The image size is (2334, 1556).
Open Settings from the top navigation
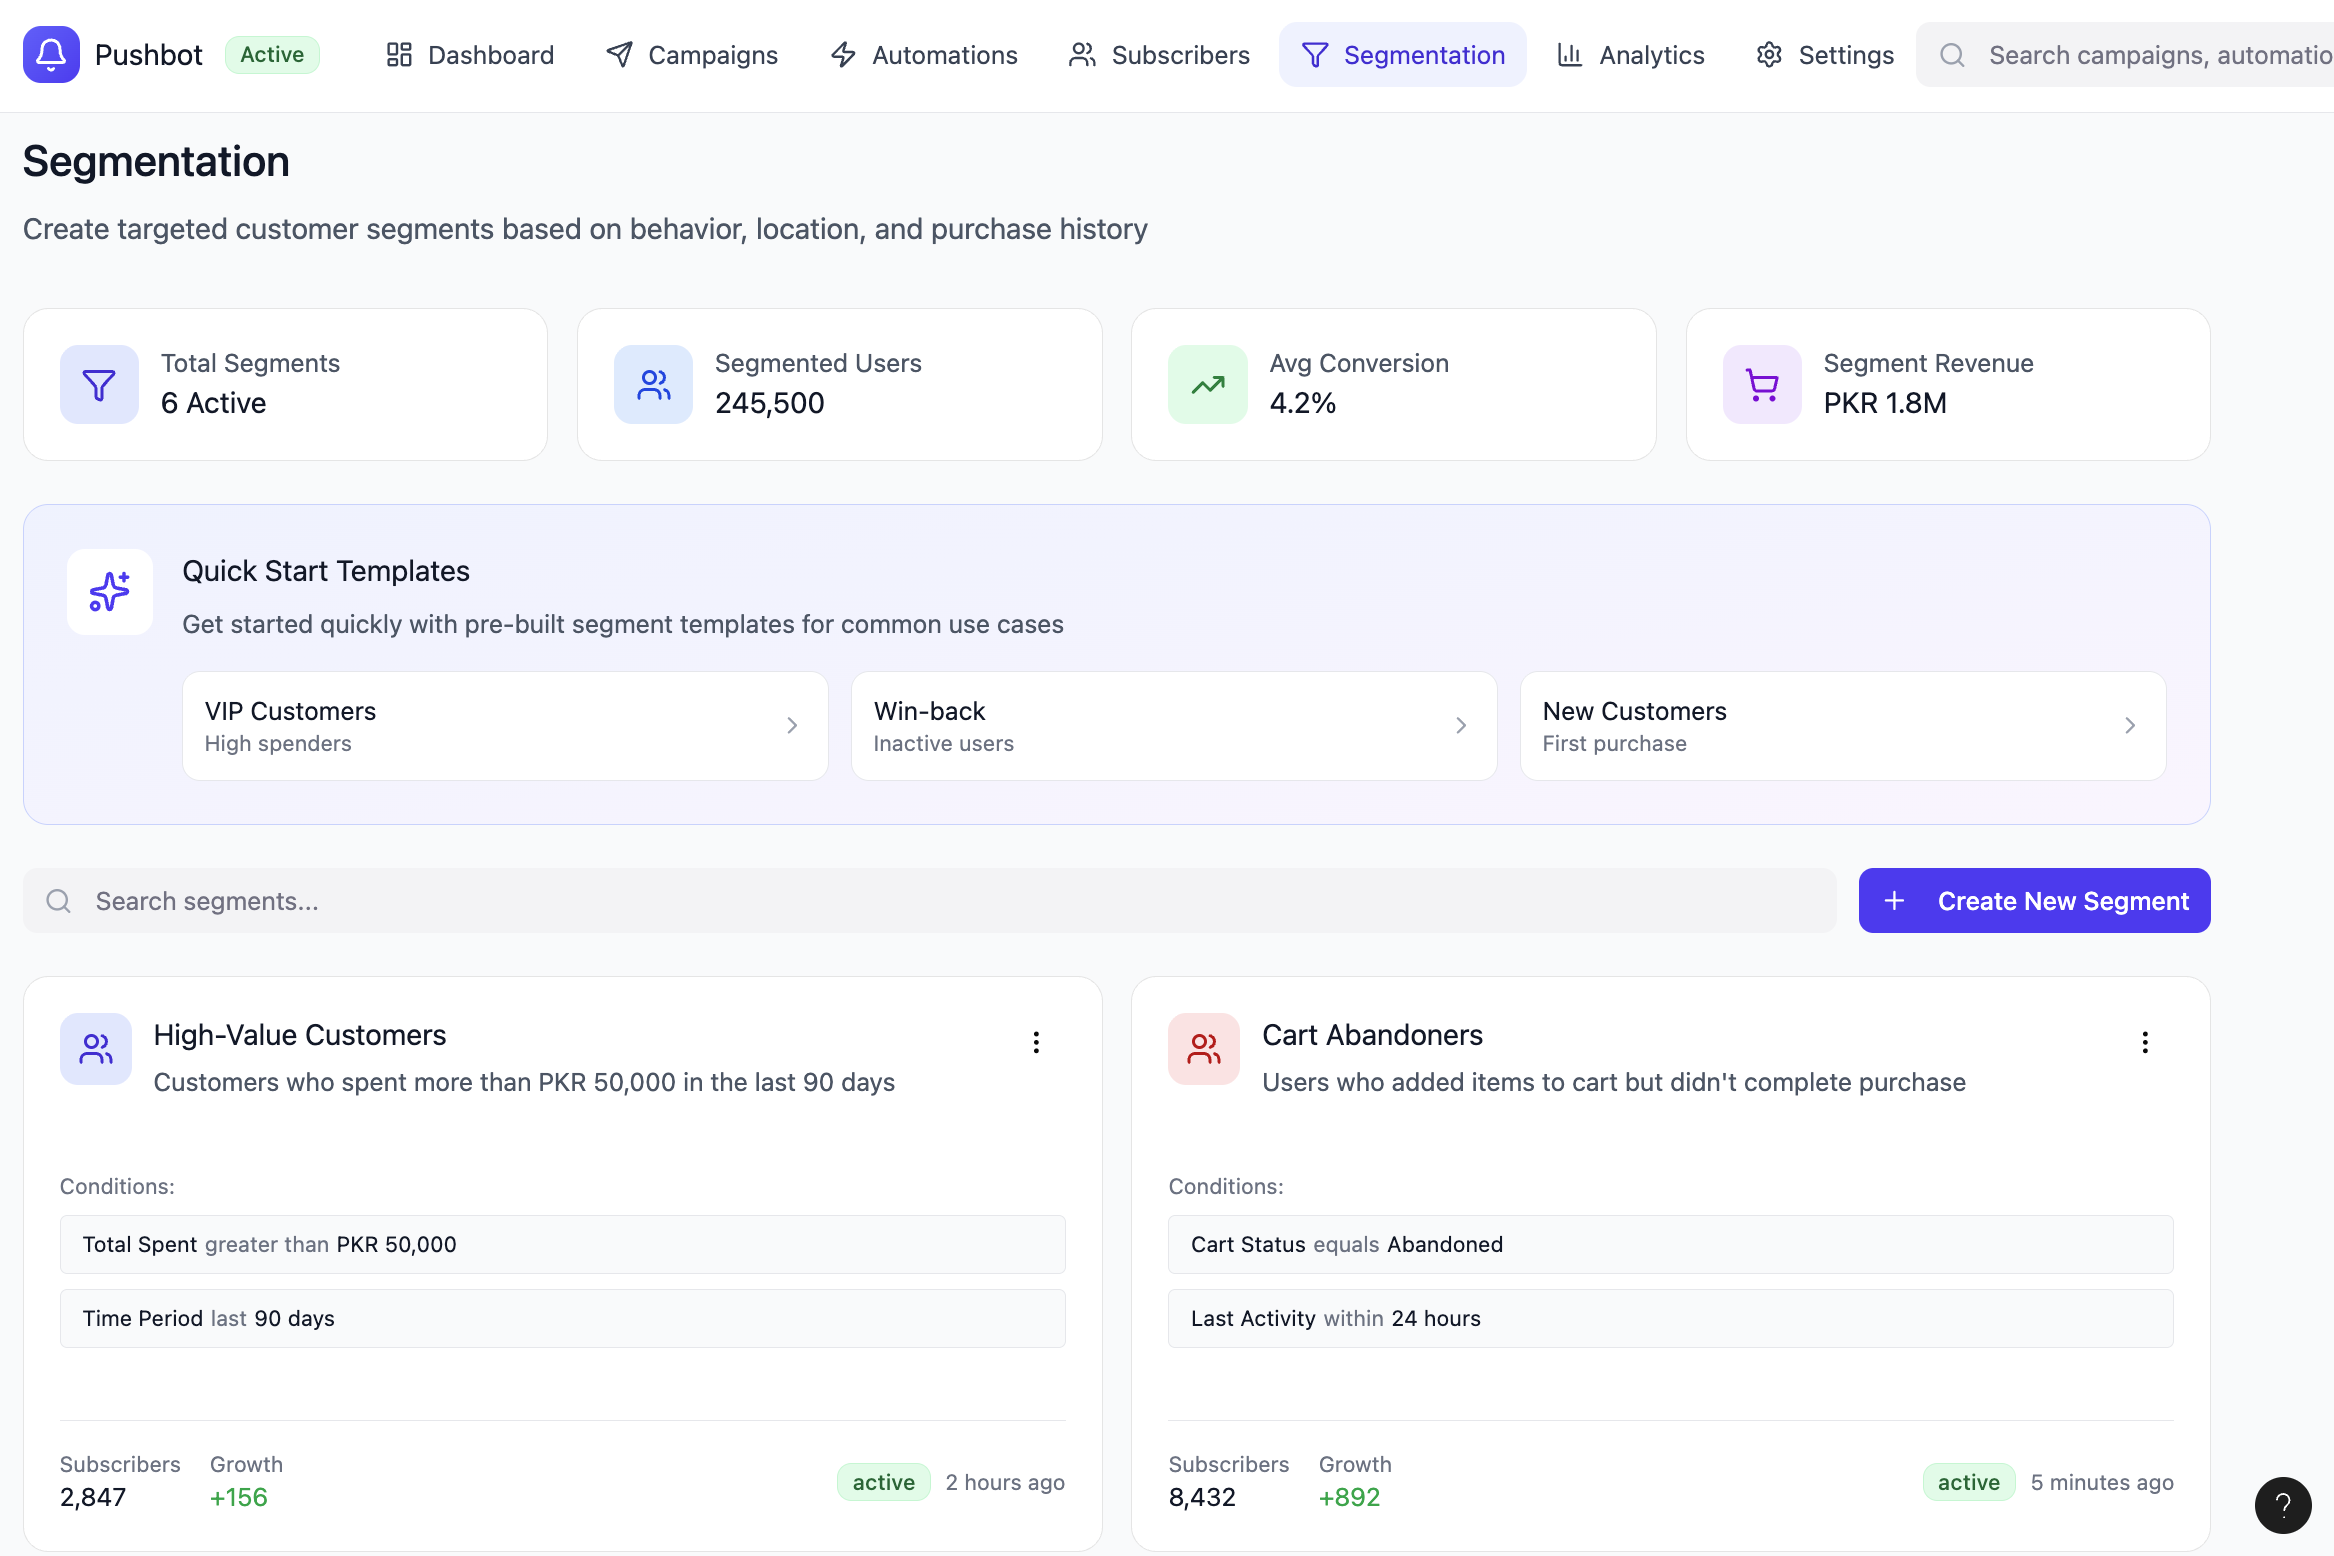point(1825,55)
